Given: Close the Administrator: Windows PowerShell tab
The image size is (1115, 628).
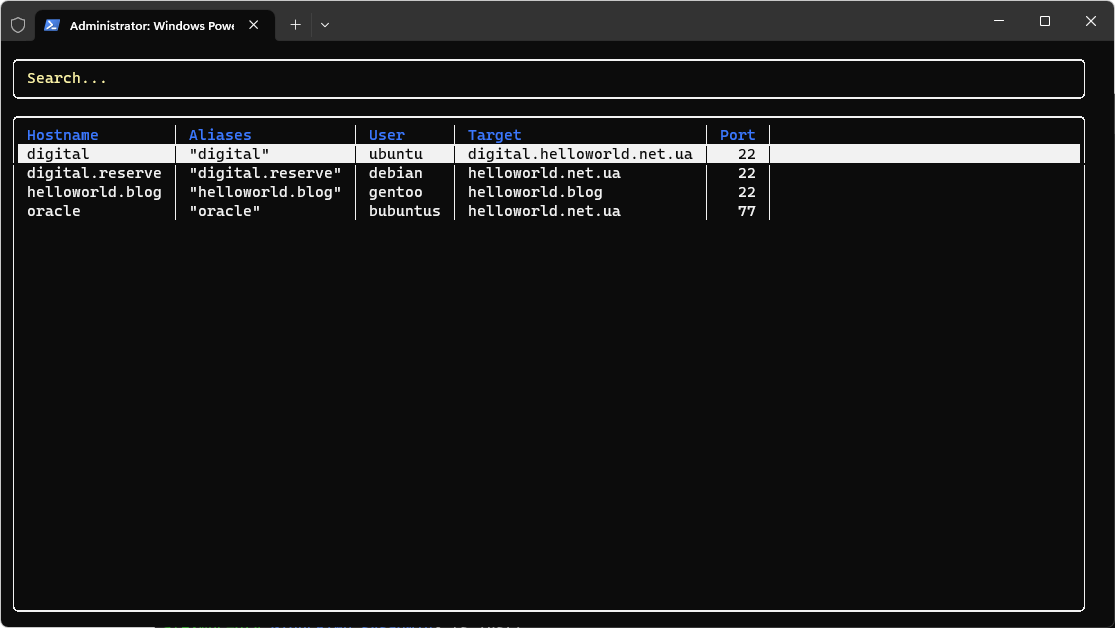Looking at the screenshot, I should (254, 25).
